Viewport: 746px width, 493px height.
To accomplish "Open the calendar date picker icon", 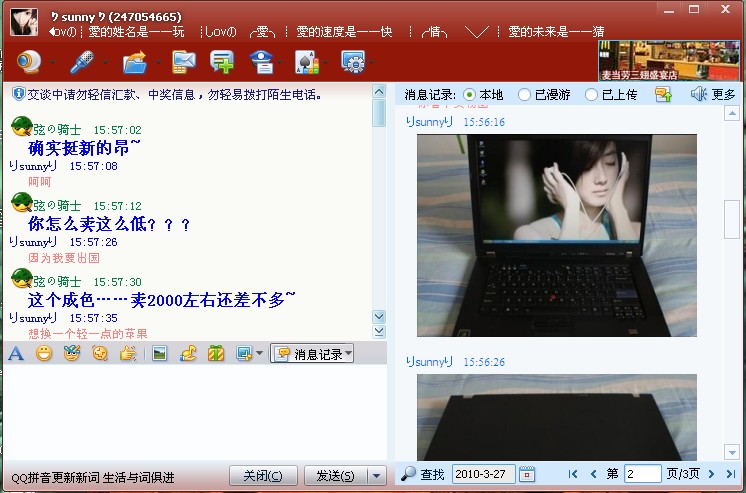I will tap(527, 474).
